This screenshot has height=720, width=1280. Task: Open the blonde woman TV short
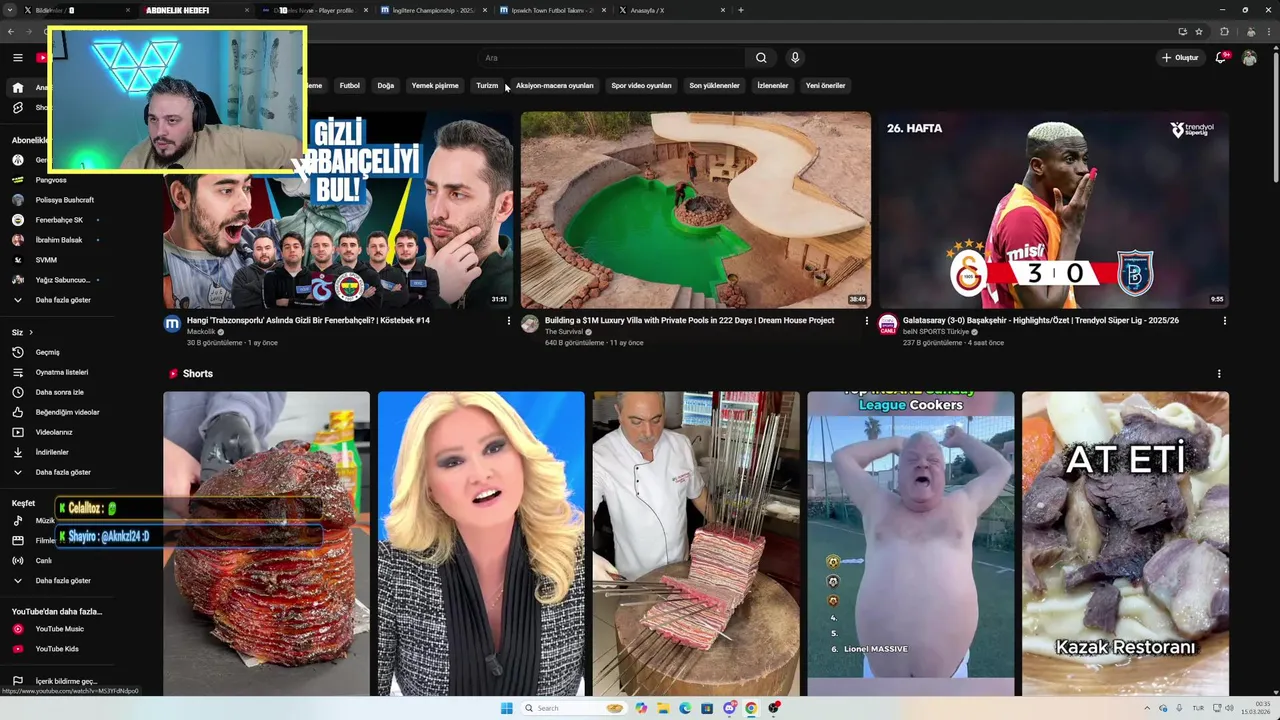pos(481,544)
